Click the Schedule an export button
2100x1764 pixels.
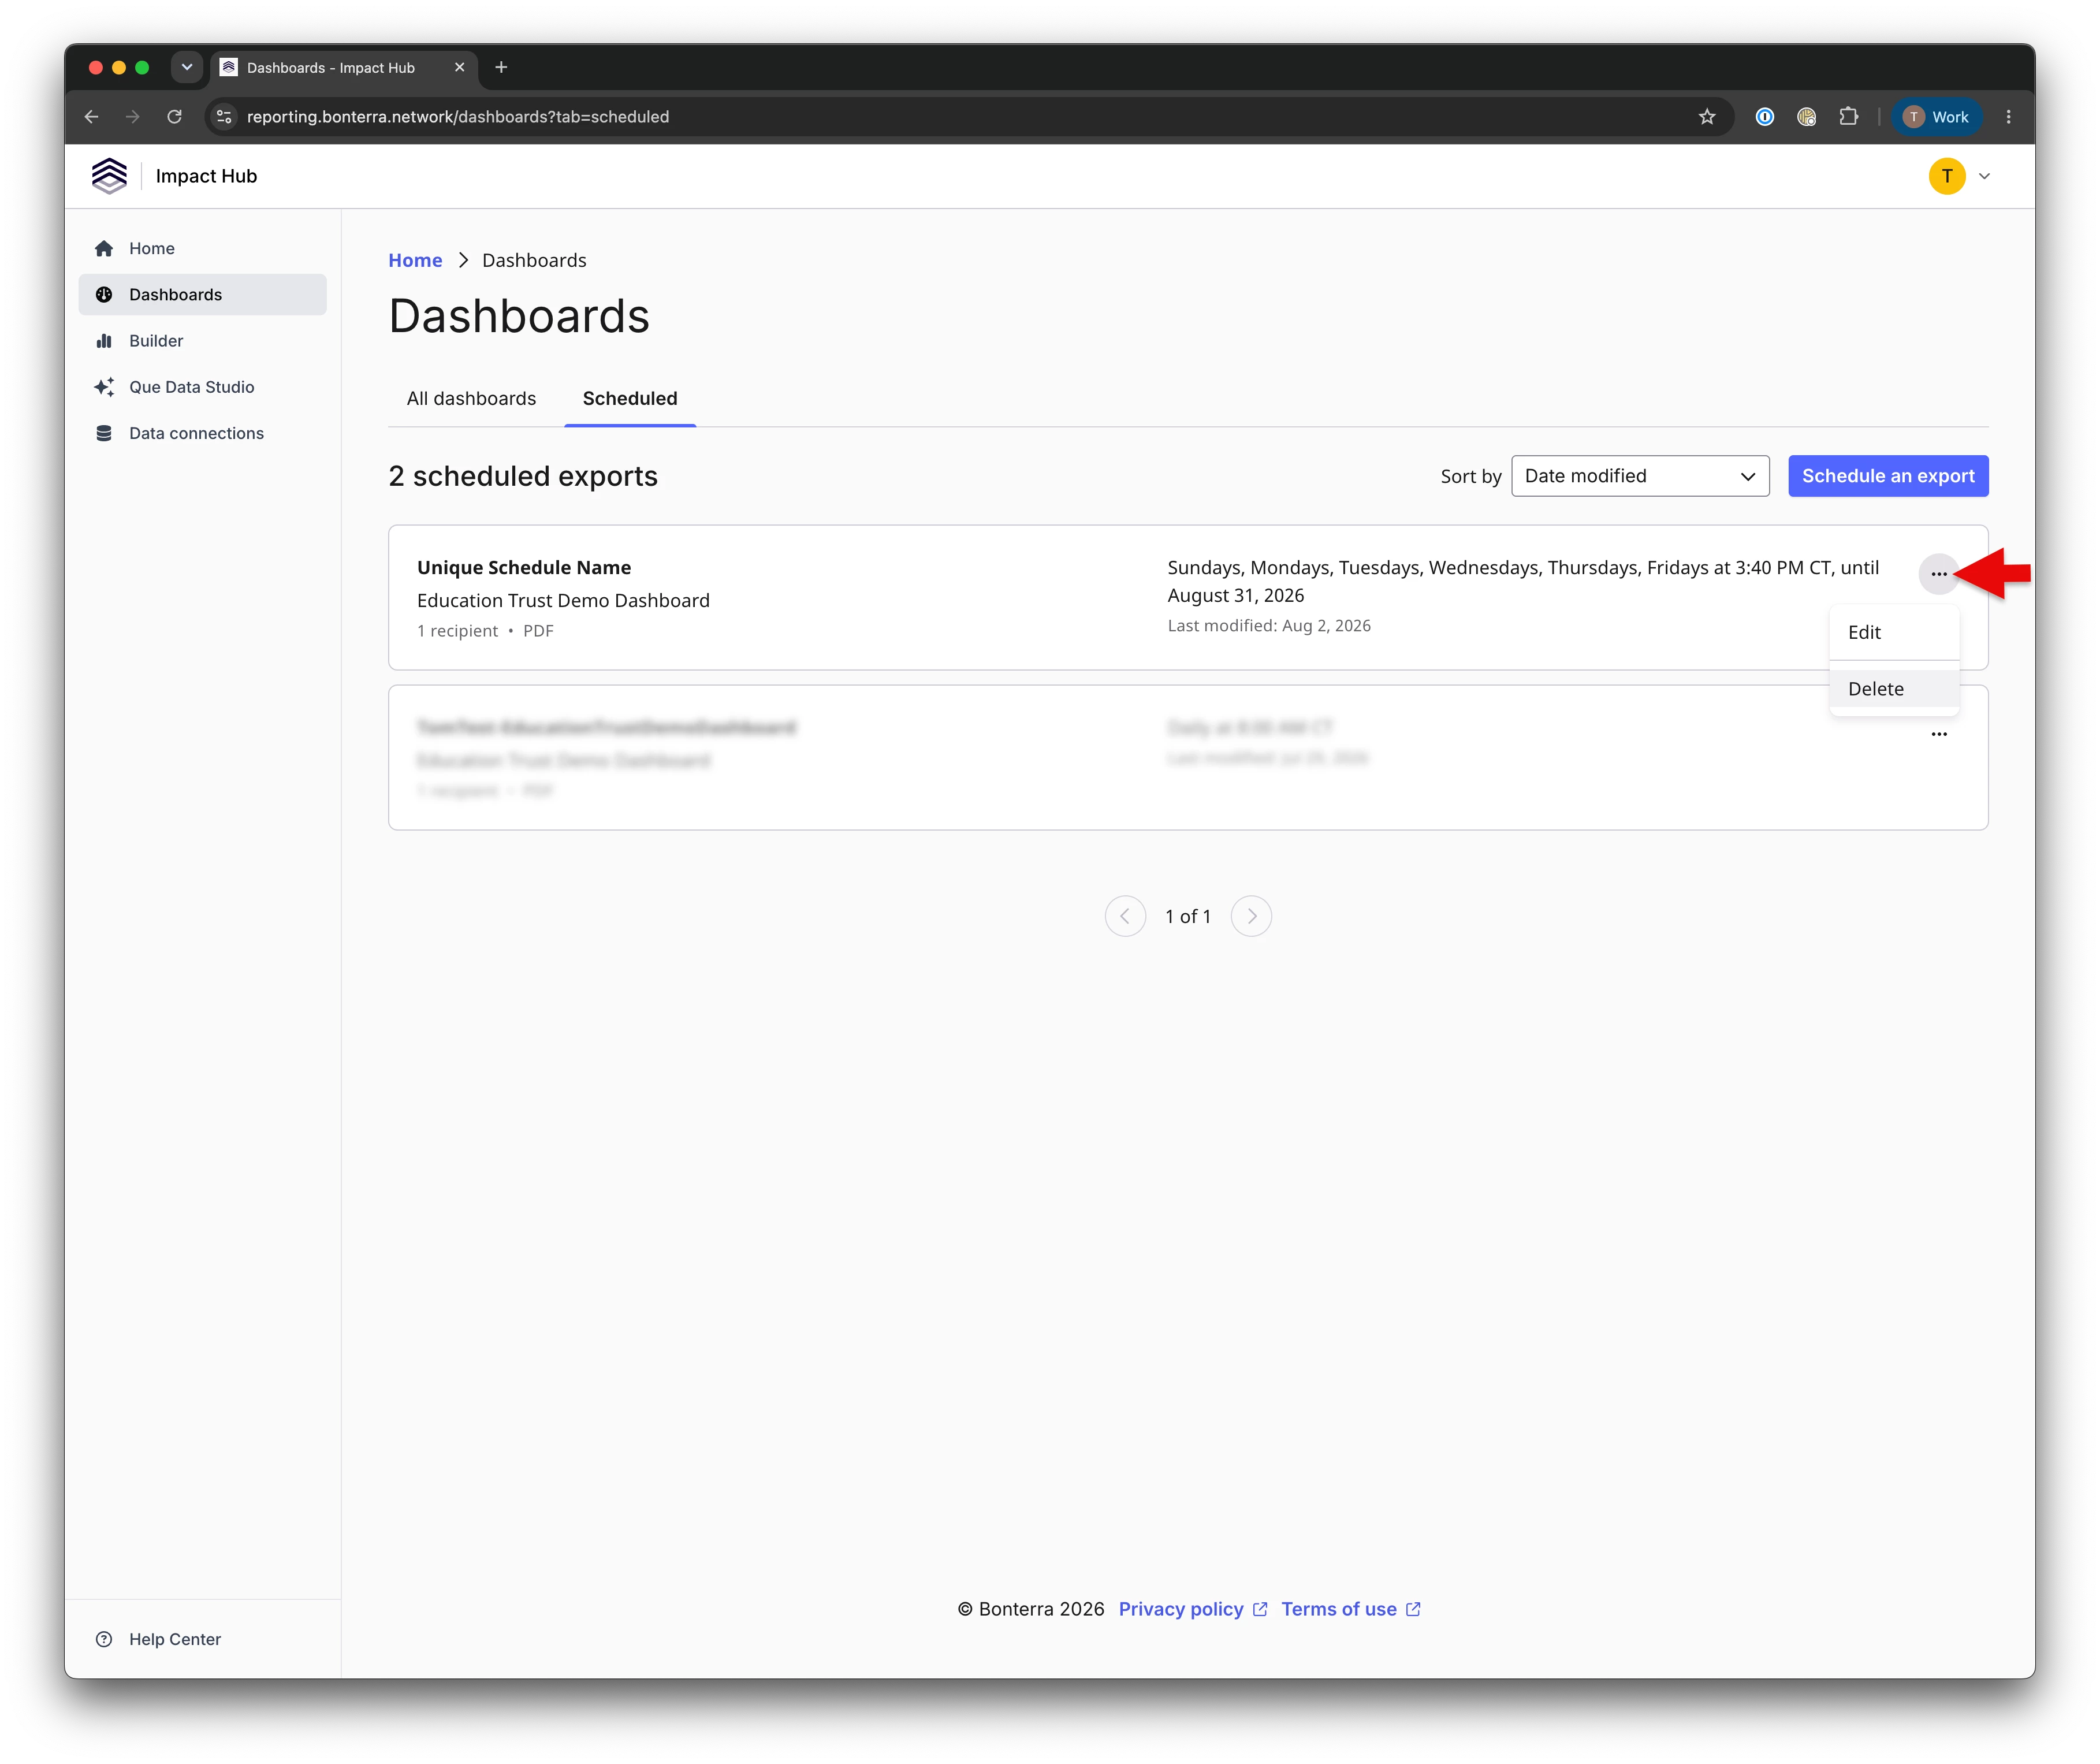[1887, 476]
